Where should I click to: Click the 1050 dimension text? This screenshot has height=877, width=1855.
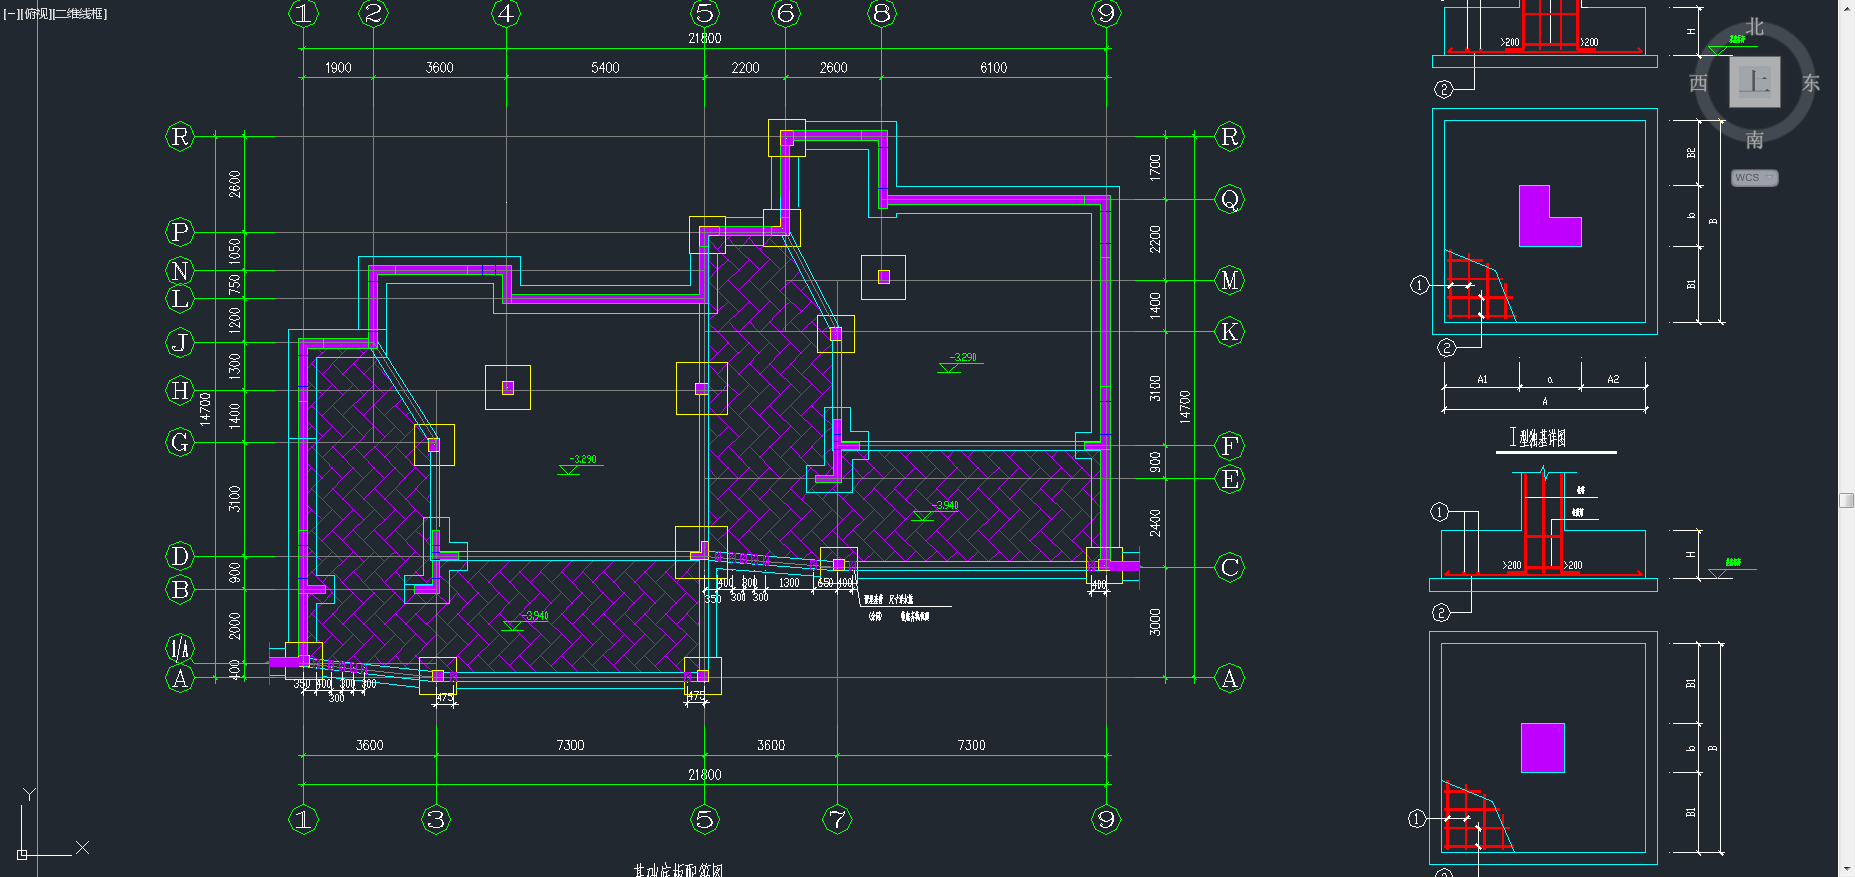[235, 251]
